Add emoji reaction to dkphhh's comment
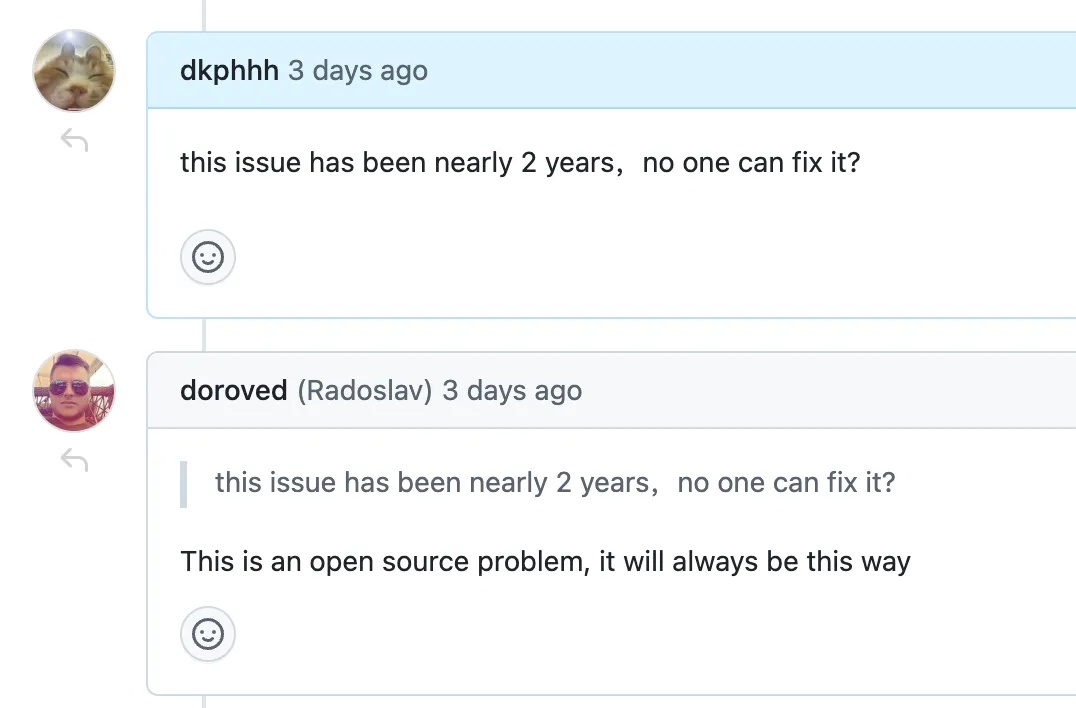 pyautogui.click(x=208, y=257)
